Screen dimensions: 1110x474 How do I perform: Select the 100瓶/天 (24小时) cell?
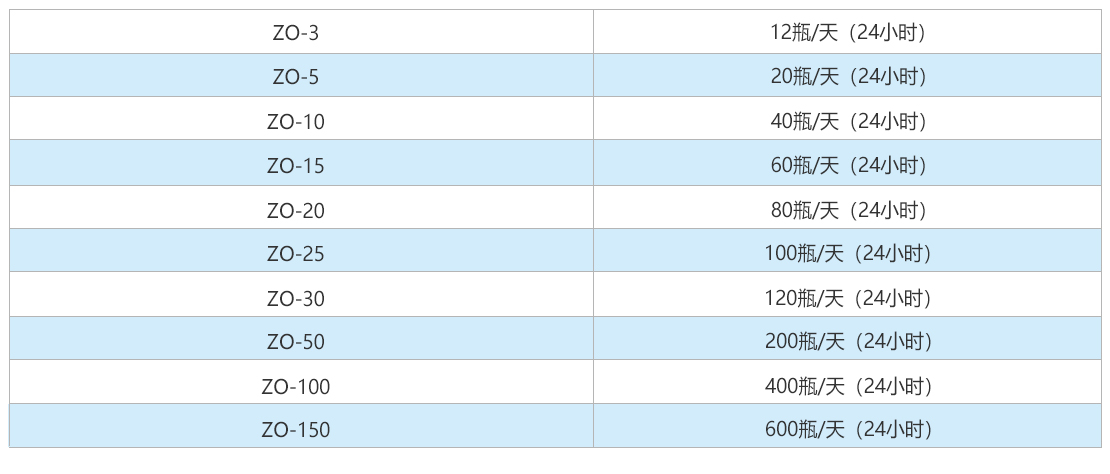pos(847,254)
